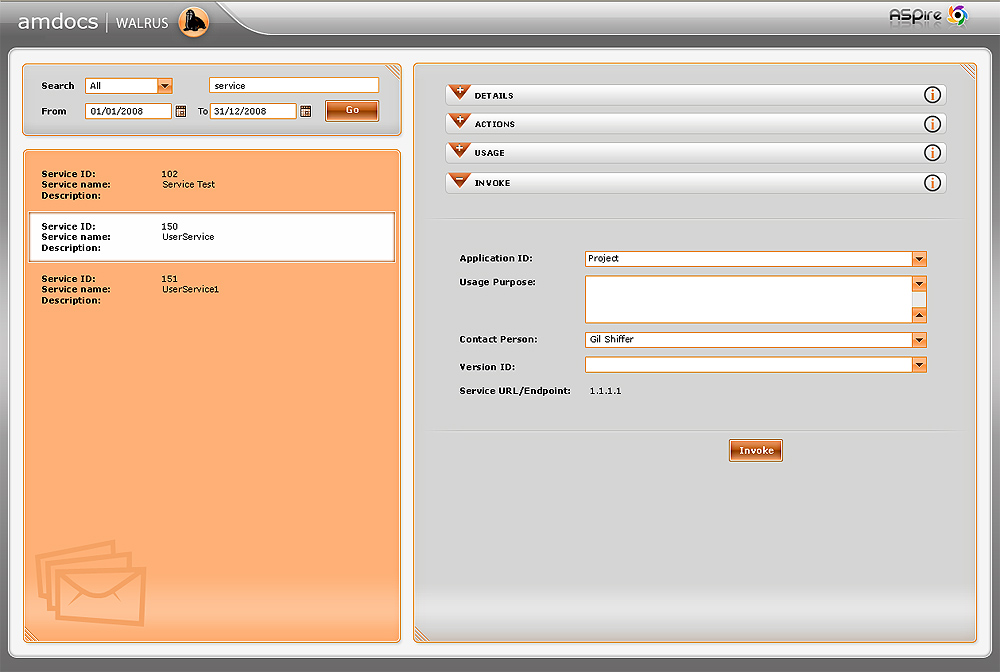Expand the Usage section
The height and width of the screenshot is (672, 1000).
(460, 151)
